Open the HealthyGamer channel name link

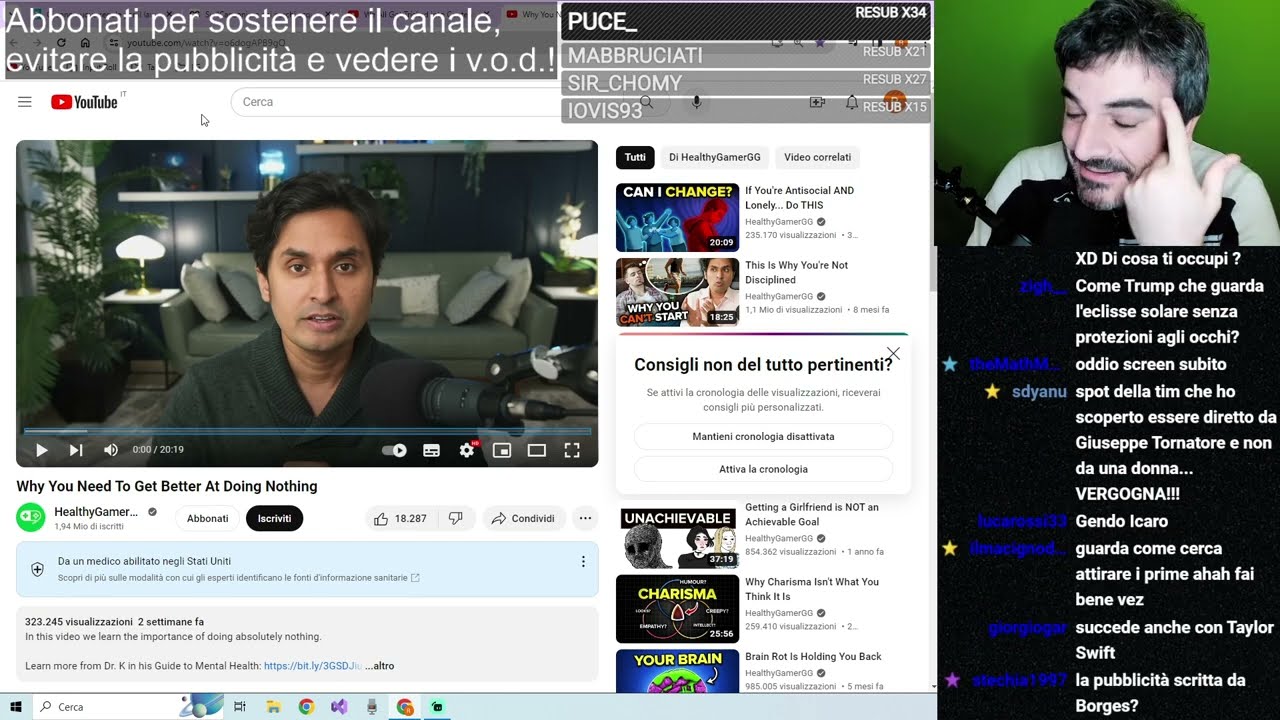(x=96, y=512)
